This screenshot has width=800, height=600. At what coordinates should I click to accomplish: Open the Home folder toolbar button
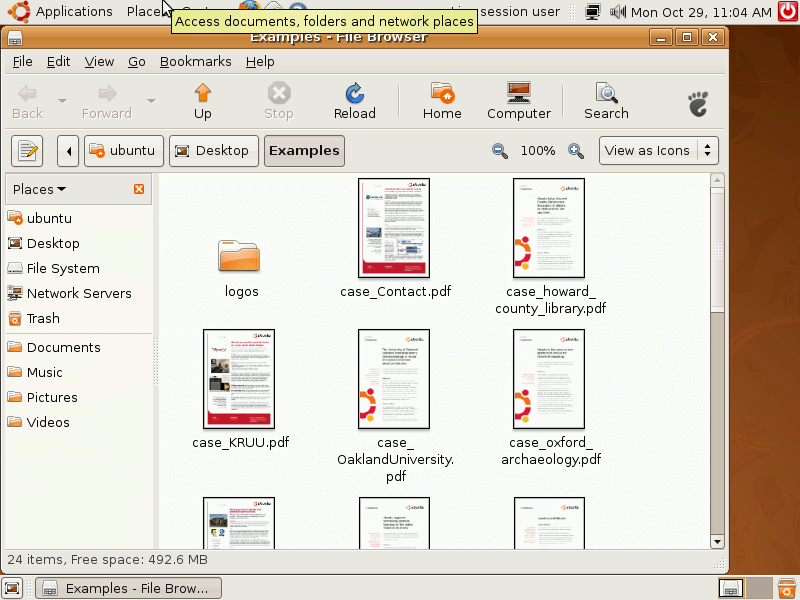point(442,102)
